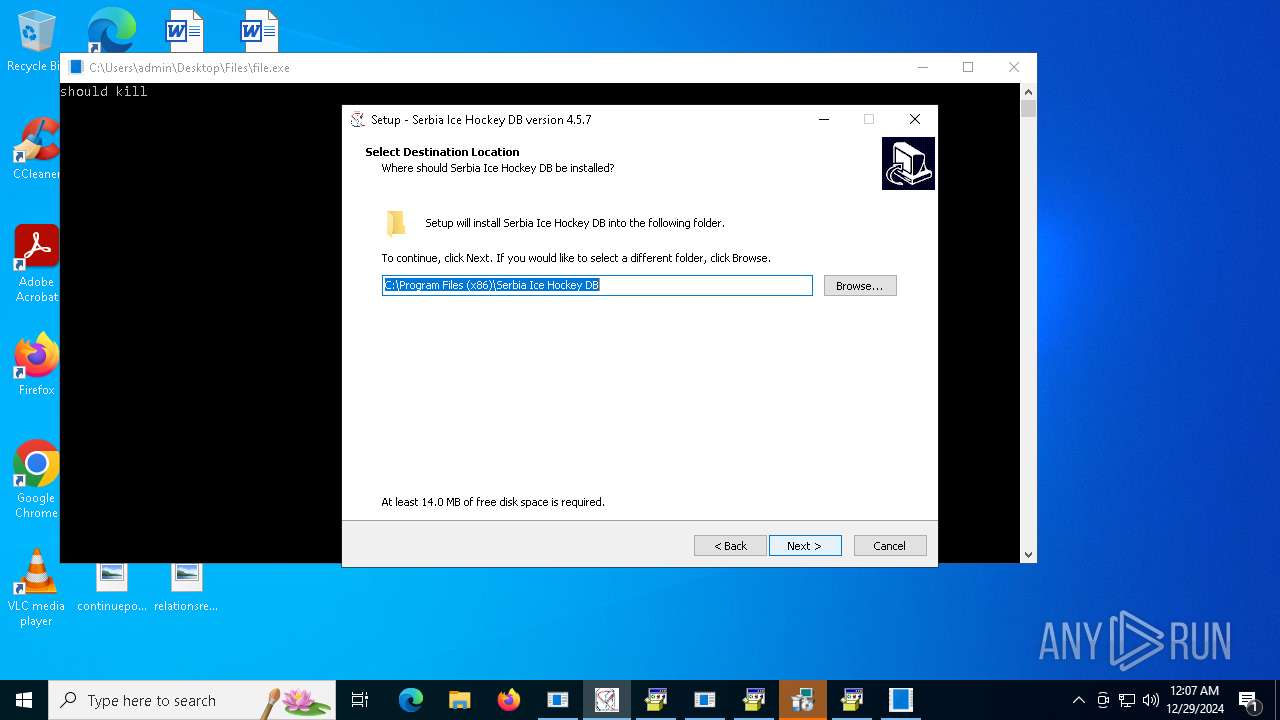This screenshot has height=720, width=1280.
Task: Open File Explorer from the taskbar
Action: 459,700
